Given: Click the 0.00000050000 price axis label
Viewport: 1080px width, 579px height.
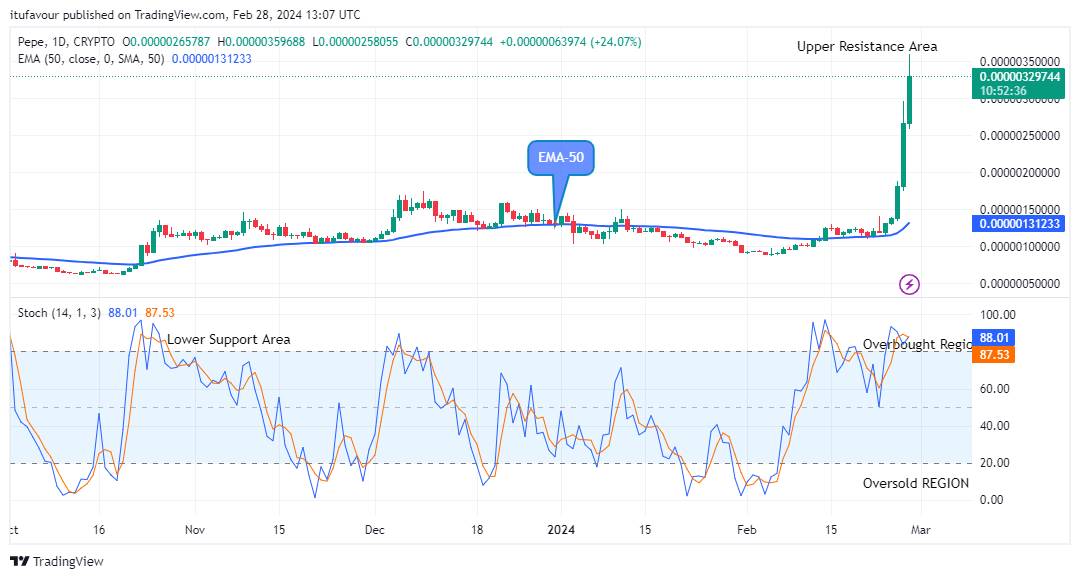Looking at the screenshot, I should [1019, 284].
